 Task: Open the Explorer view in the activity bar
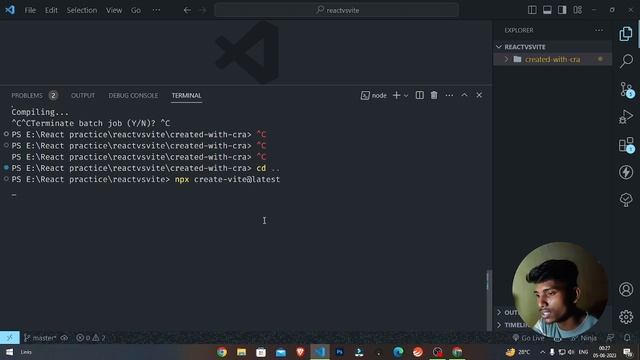626,34
